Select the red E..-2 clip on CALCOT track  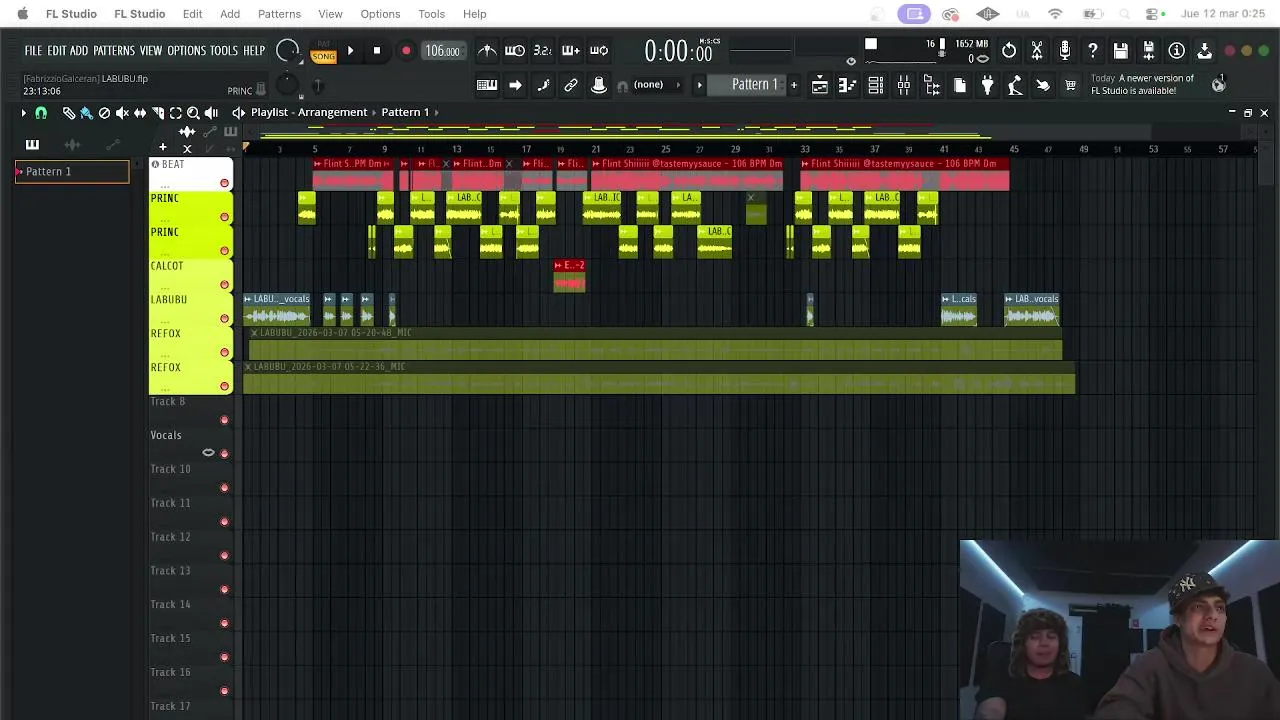(569, 276)
